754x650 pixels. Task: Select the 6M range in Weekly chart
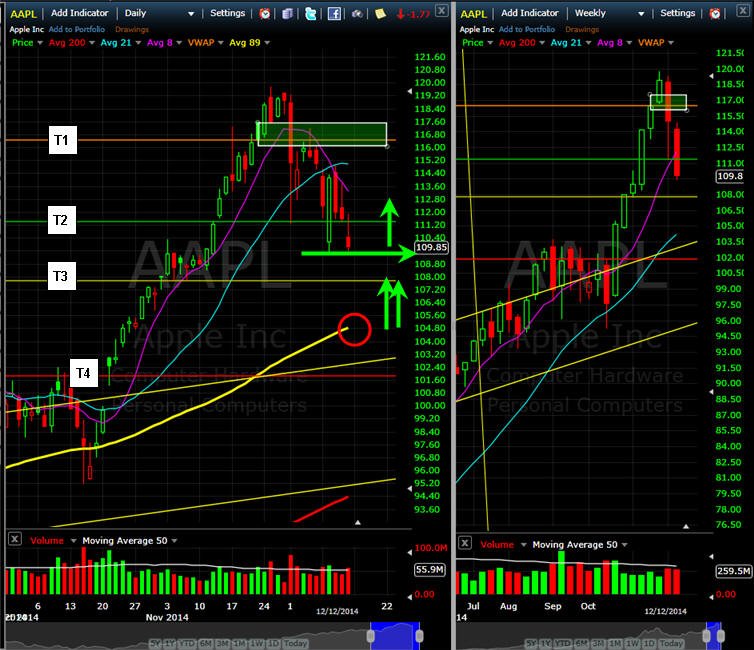coord(582,643)
